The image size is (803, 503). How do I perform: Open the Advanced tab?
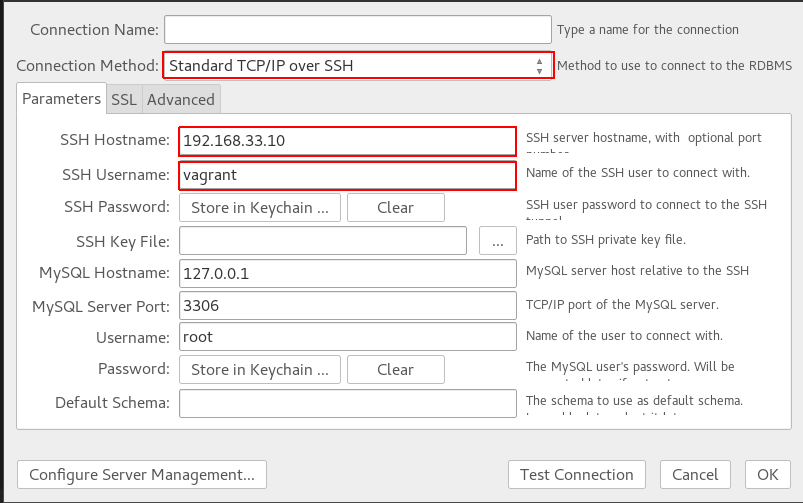[180, 99]
